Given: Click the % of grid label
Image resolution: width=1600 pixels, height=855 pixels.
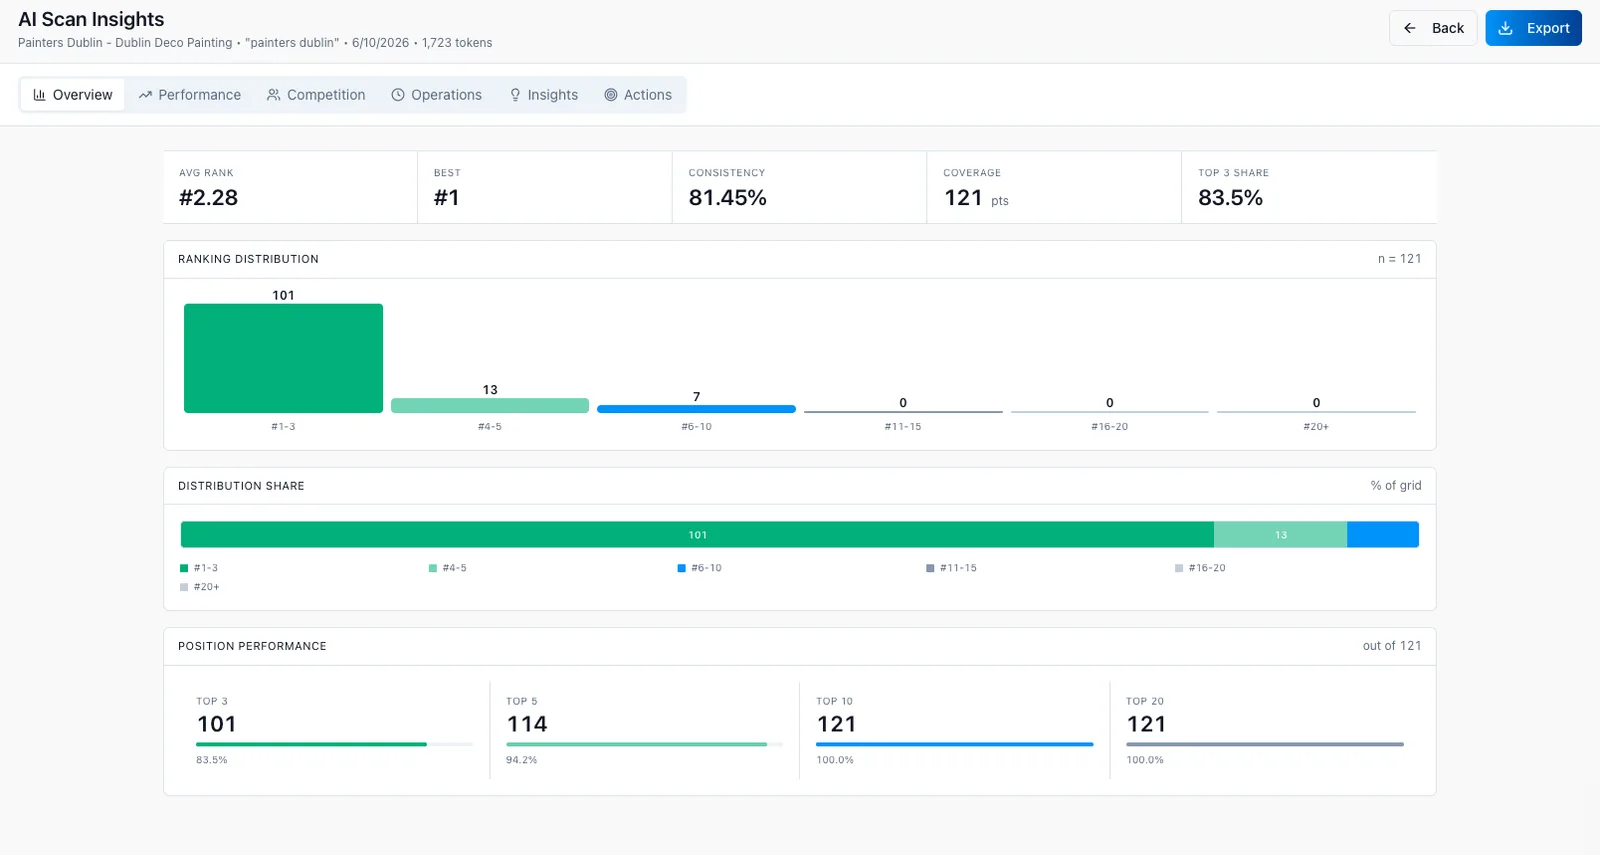Looking at the screenshot, I should [x=1396, y=486].
